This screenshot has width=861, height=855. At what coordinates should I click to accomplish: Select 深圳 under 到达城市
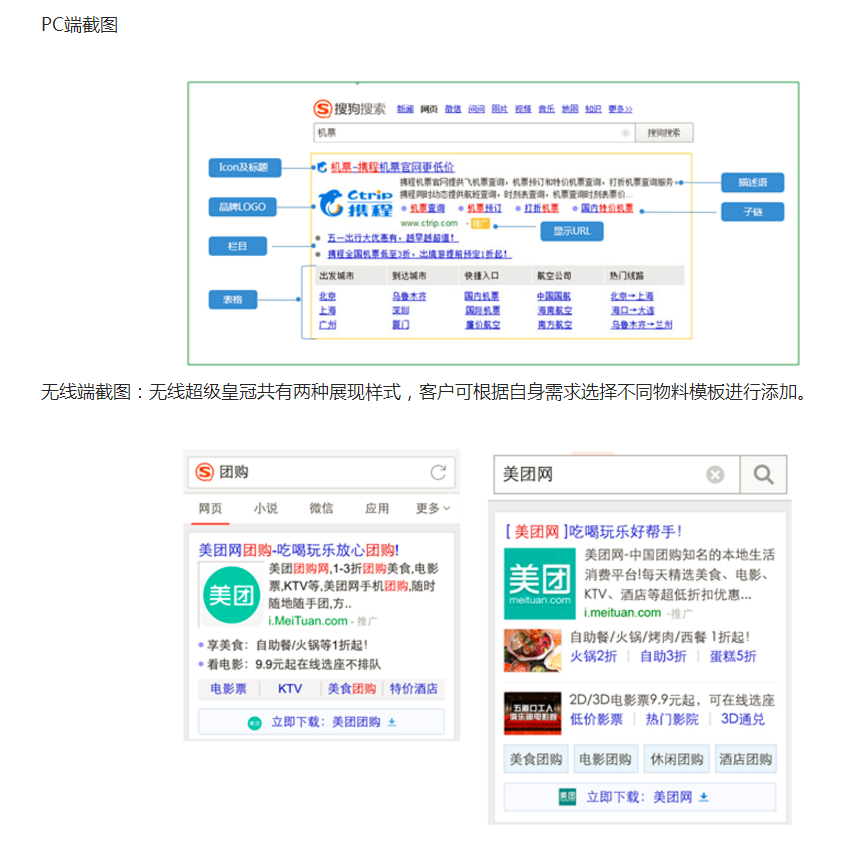click(x=401, y=311)
